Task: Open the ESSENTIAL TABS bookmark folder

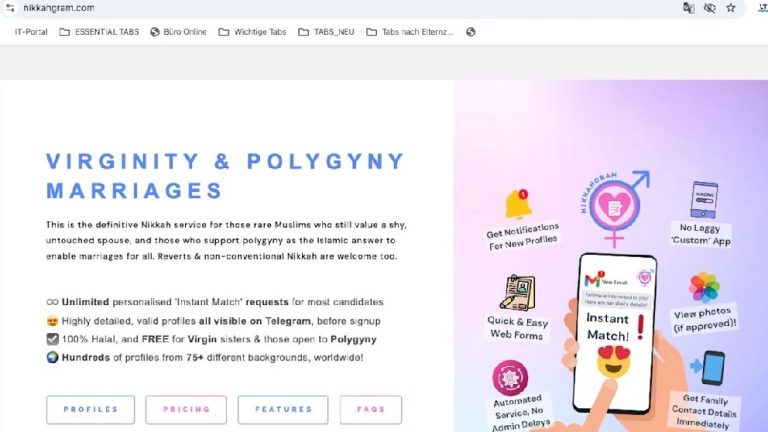Action: click(99, 32)
